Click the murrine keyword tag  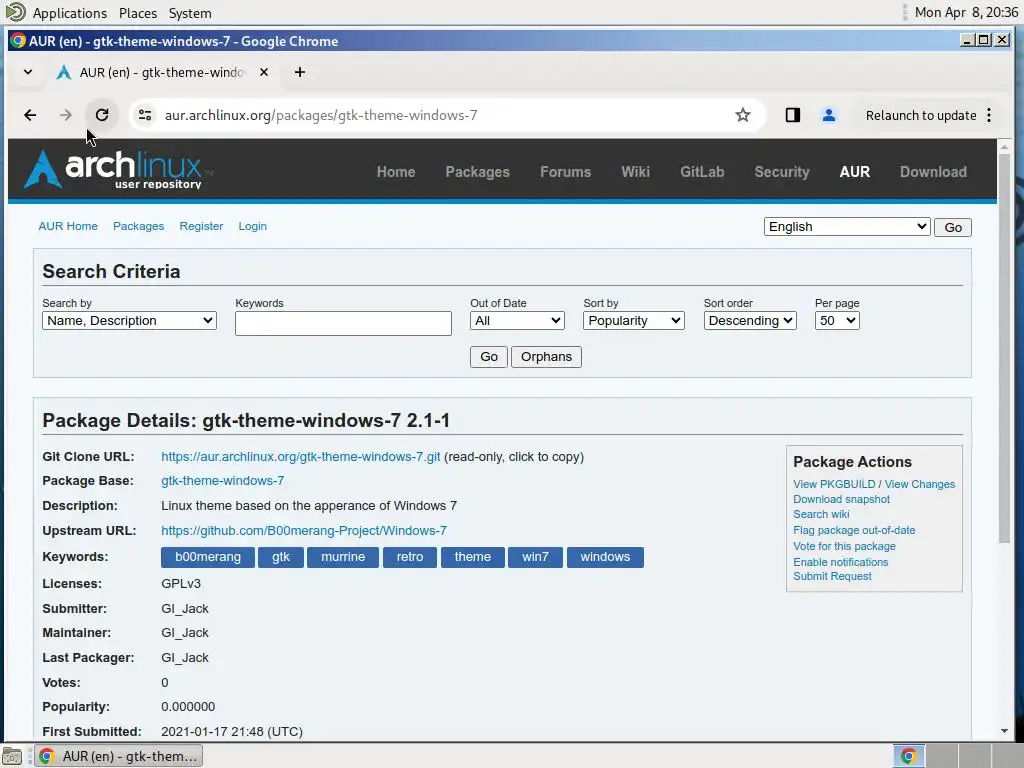343,557
